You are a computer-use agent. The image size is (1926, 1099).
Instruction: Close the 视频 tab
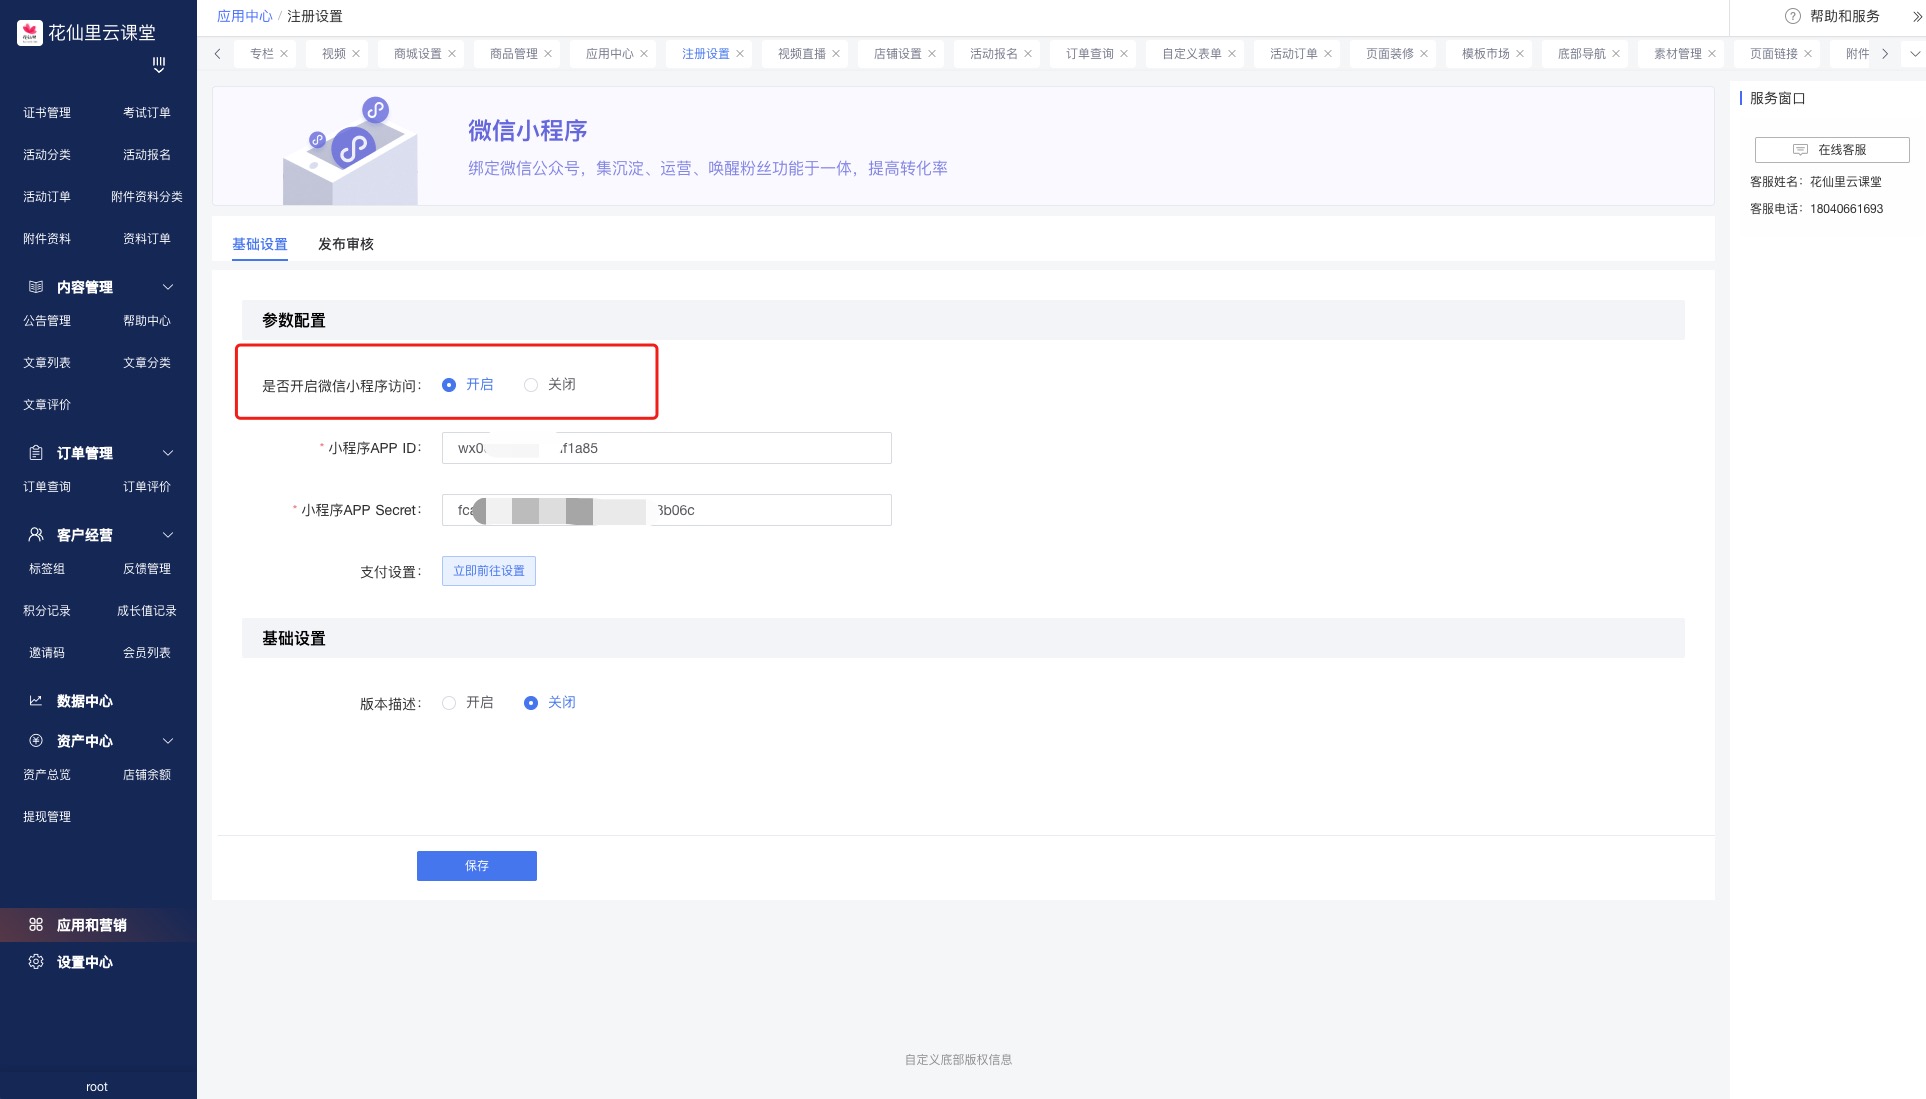pyautogui.click(x=356, y=54)
